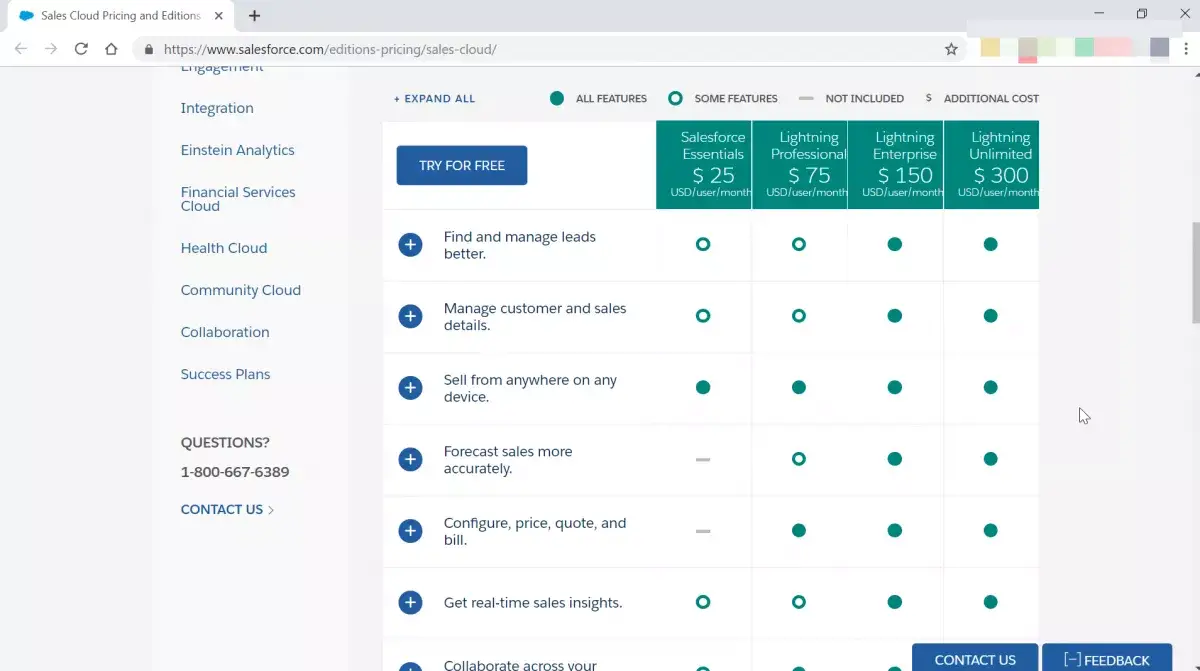
Task: Click the address bar URL
Action: 330,49
